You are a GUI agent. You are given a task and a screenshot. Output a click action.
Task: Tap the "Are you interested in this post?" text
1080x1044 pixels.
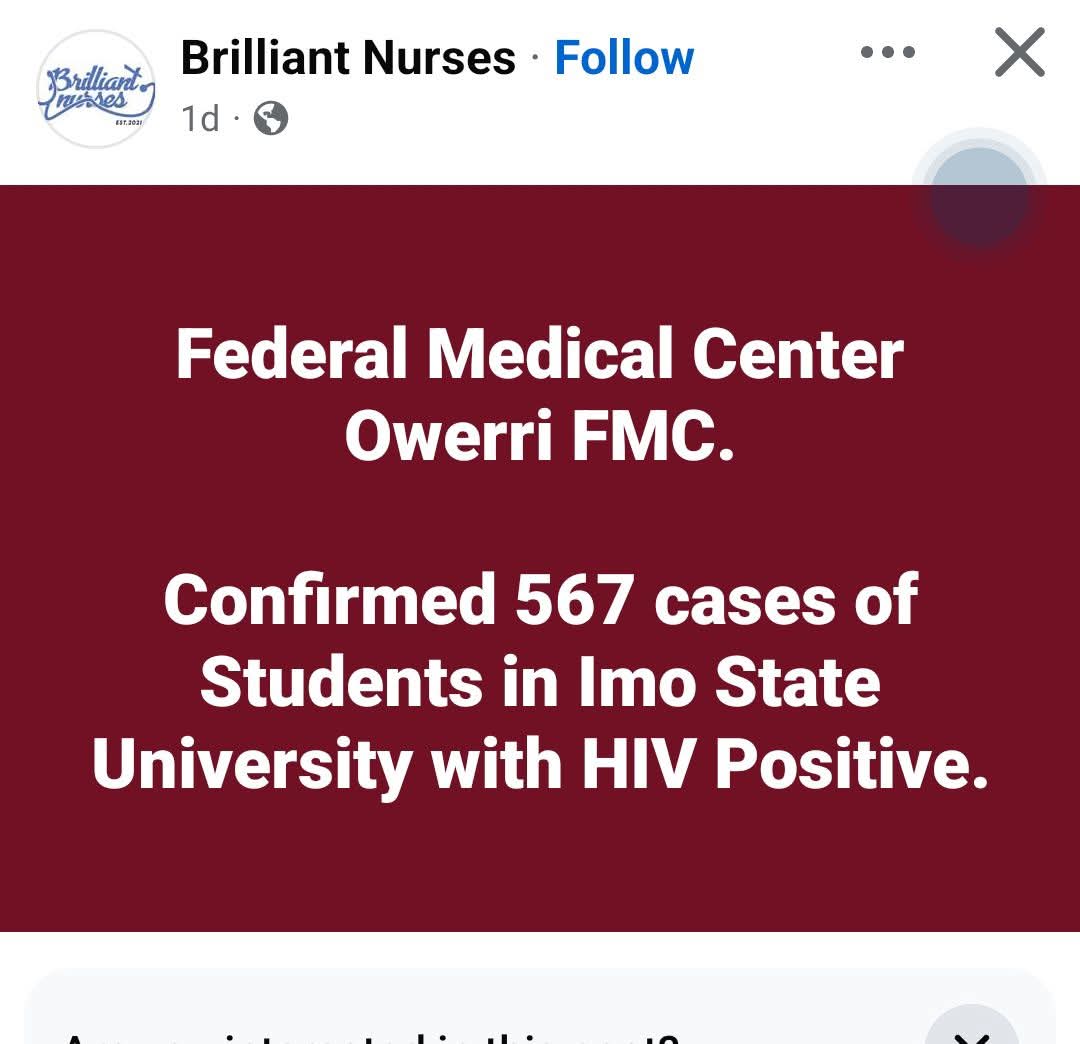(370, 1035)
